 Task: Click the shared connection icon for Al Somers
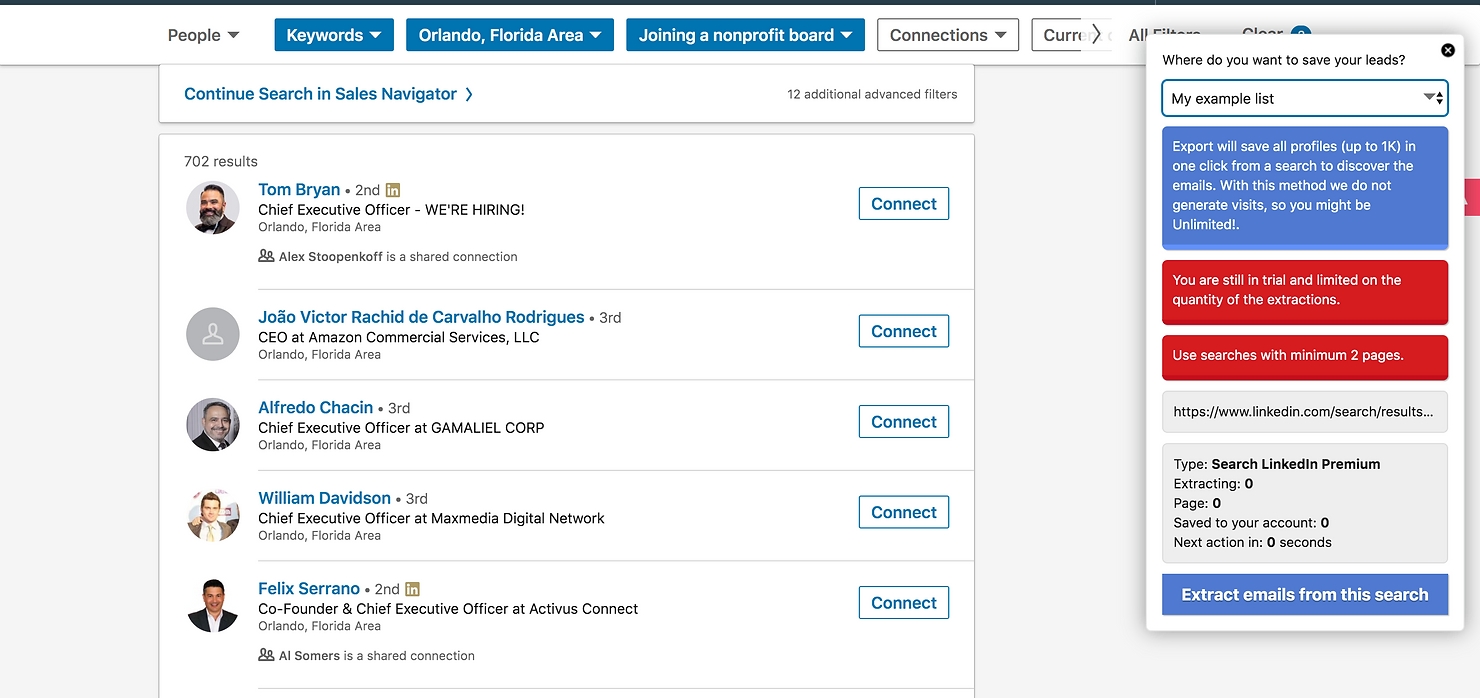266,655
